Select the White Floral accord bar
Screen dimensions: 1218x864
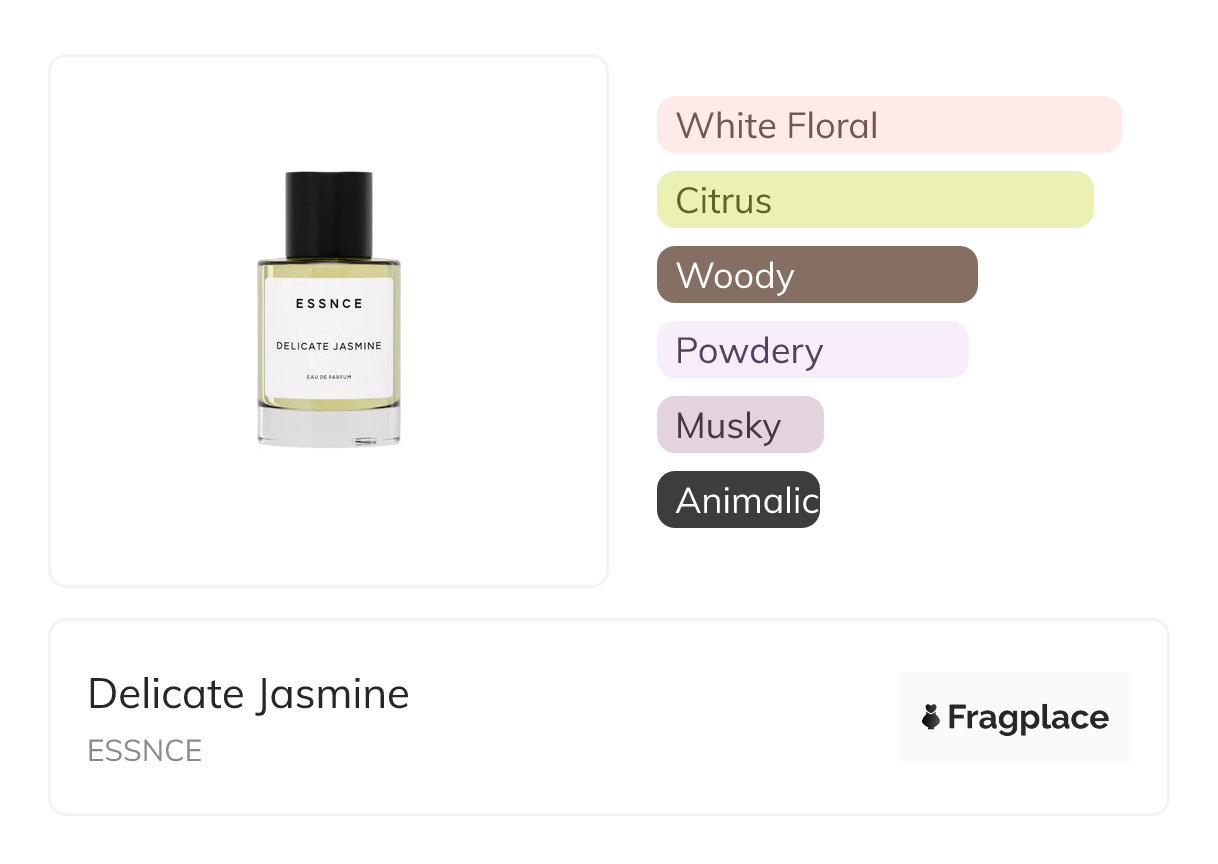[888, 125]
